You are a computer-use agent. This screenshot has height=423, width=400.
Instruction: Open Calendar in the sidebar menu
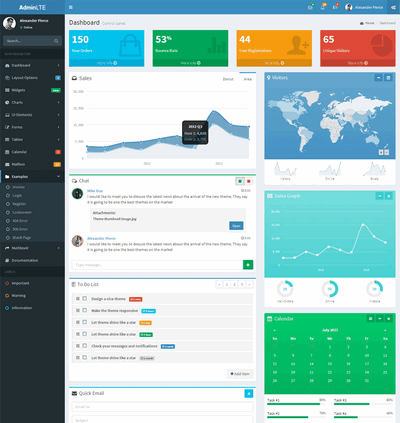point(32,152)
